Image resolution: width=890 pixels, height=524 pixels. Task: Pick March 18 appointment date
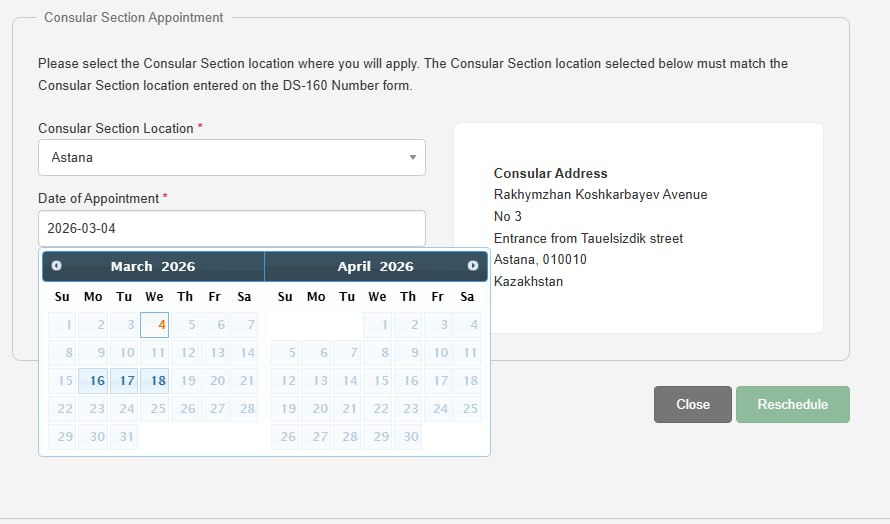pos(155,381)
